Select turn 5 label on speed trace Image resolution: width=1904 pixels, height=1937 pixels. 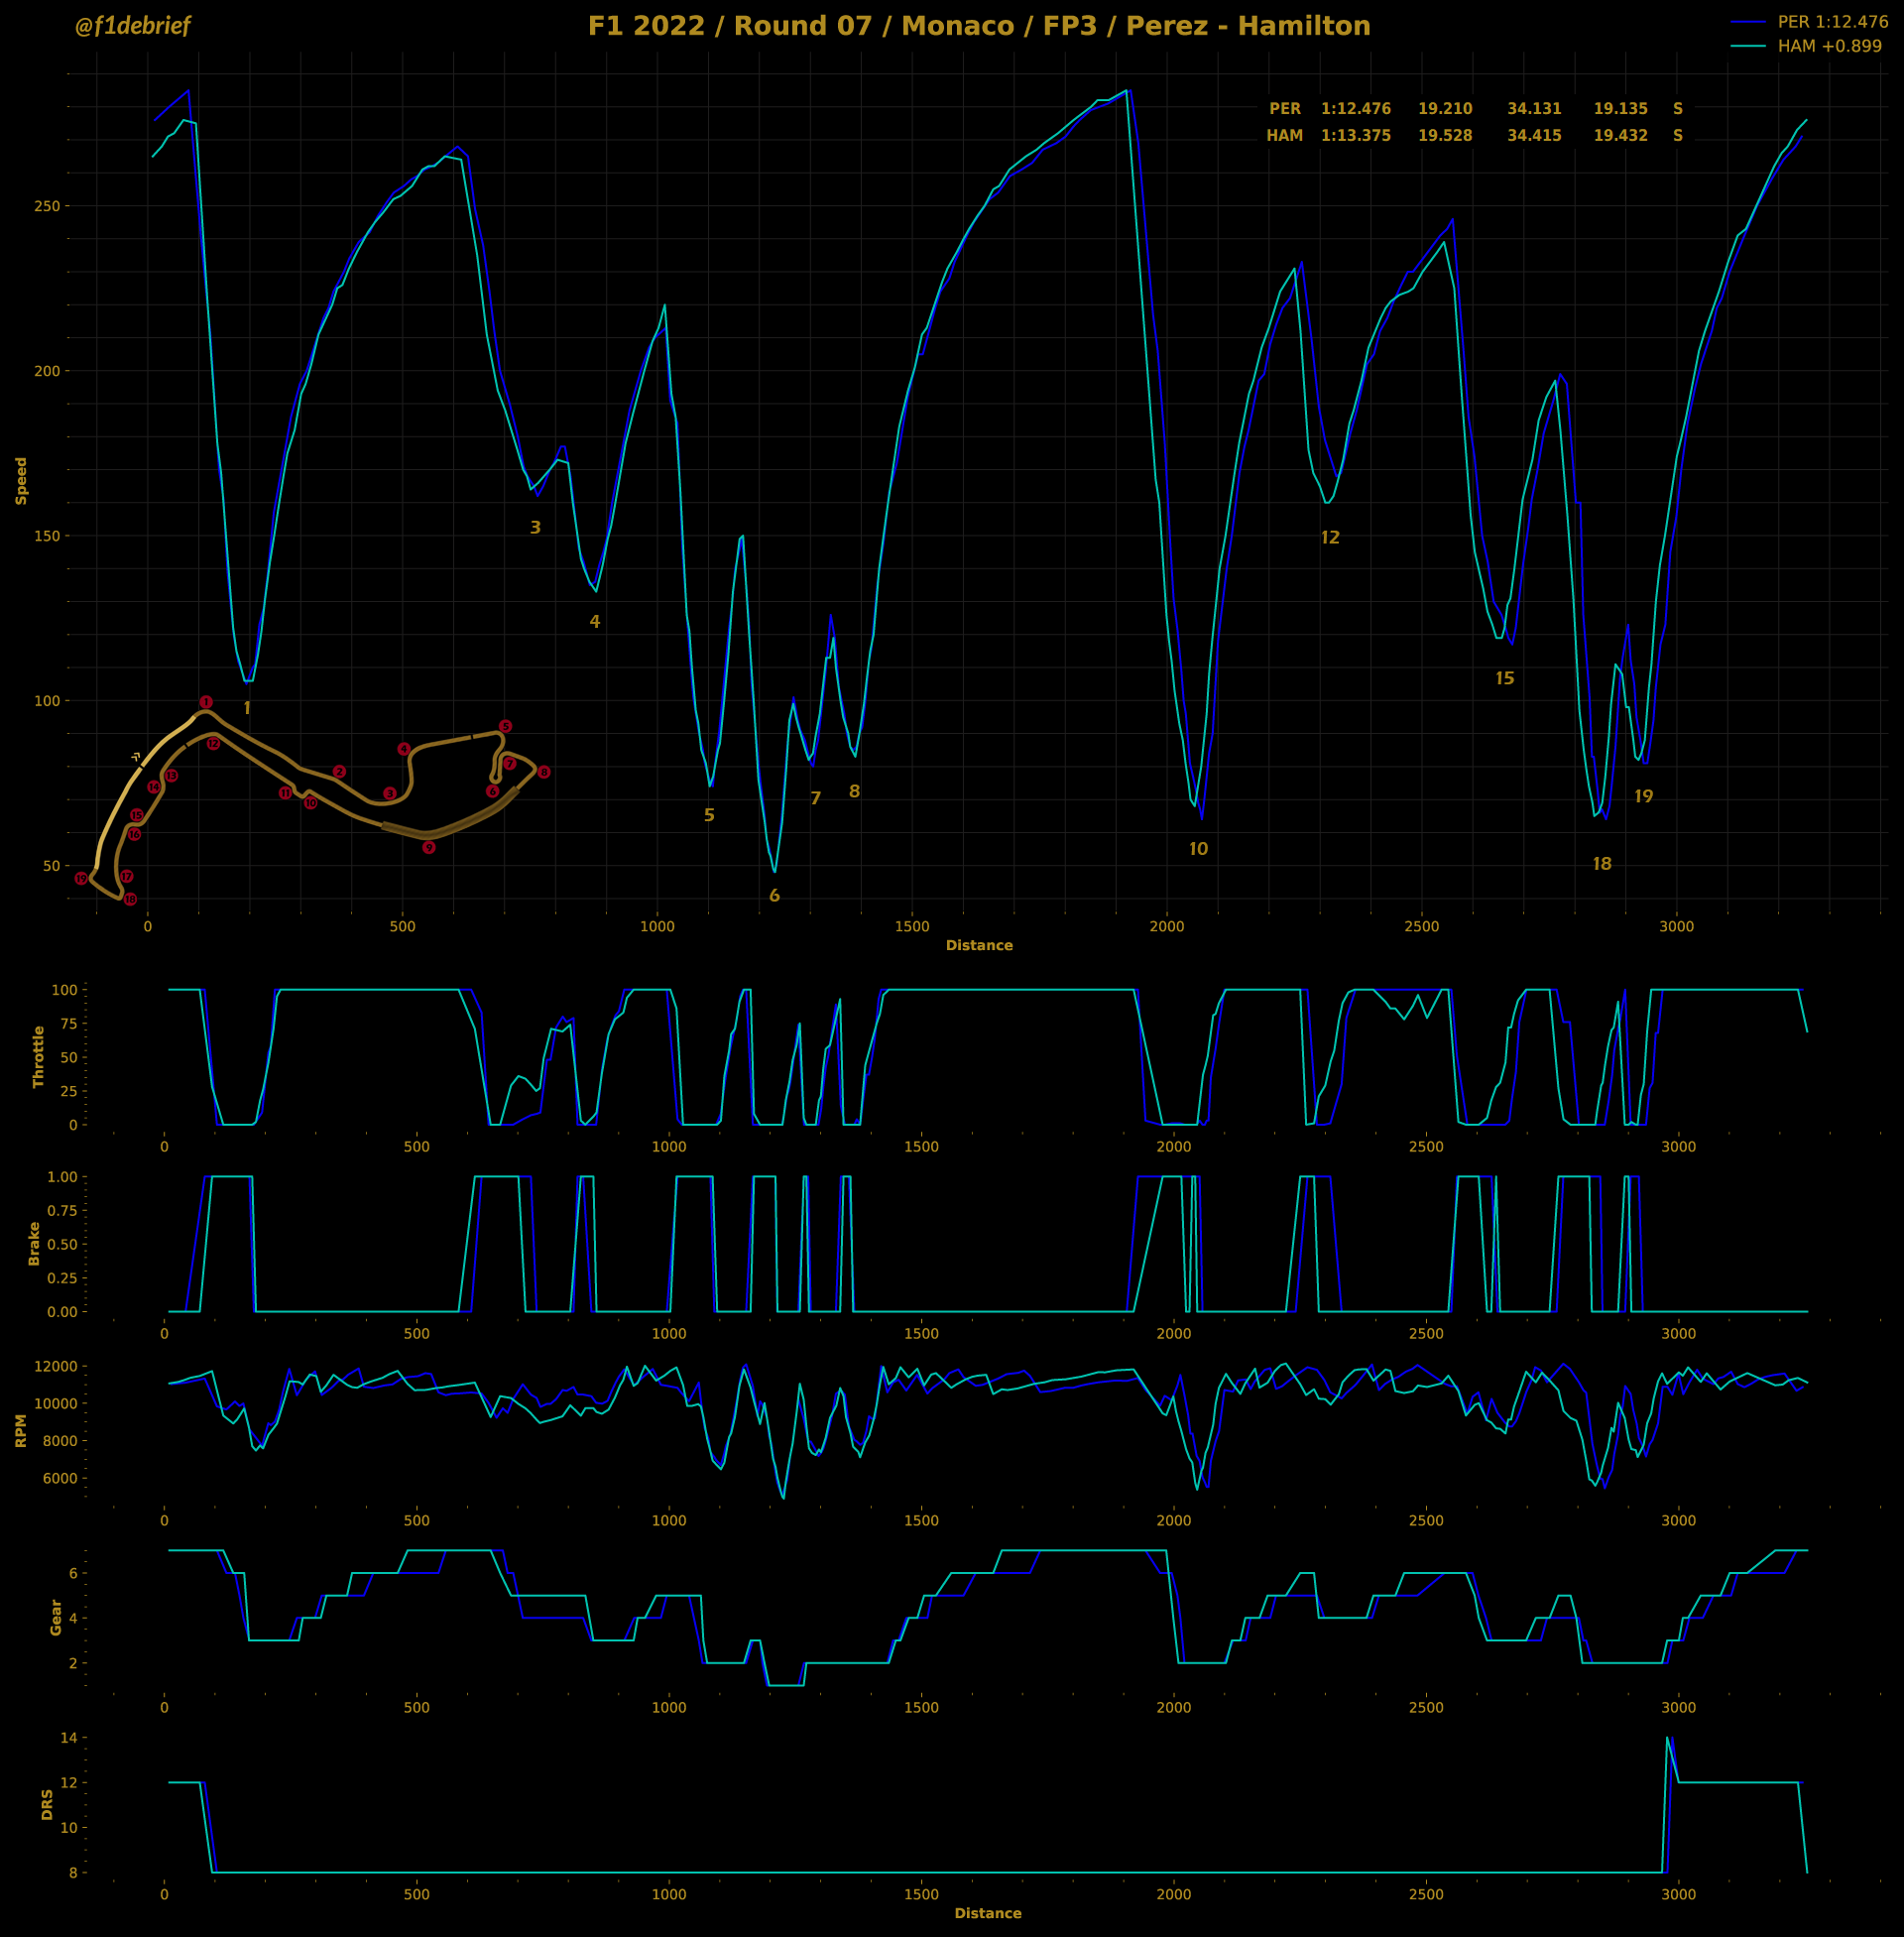click(x=709, y=815)
